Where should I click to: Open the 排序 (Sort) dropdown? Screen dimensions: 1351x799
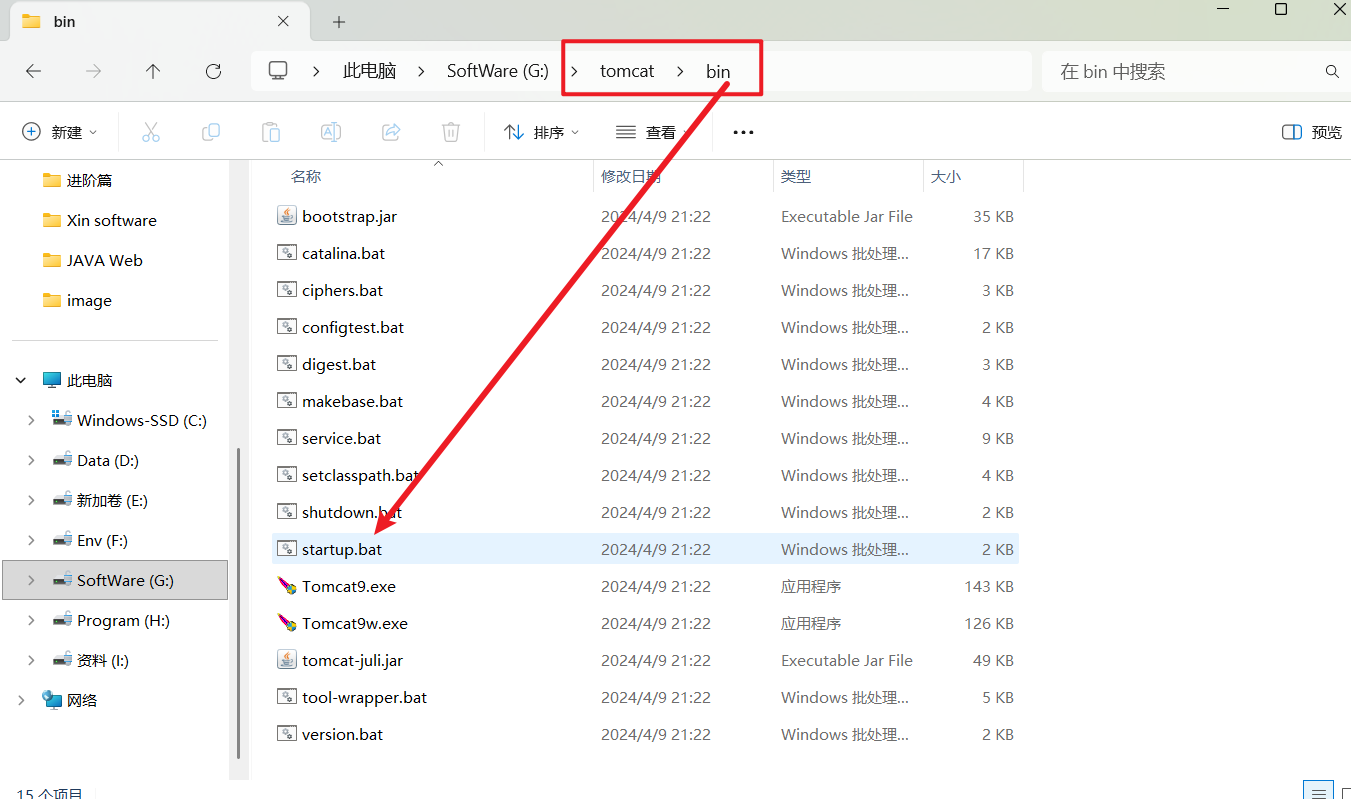(542, 132)
